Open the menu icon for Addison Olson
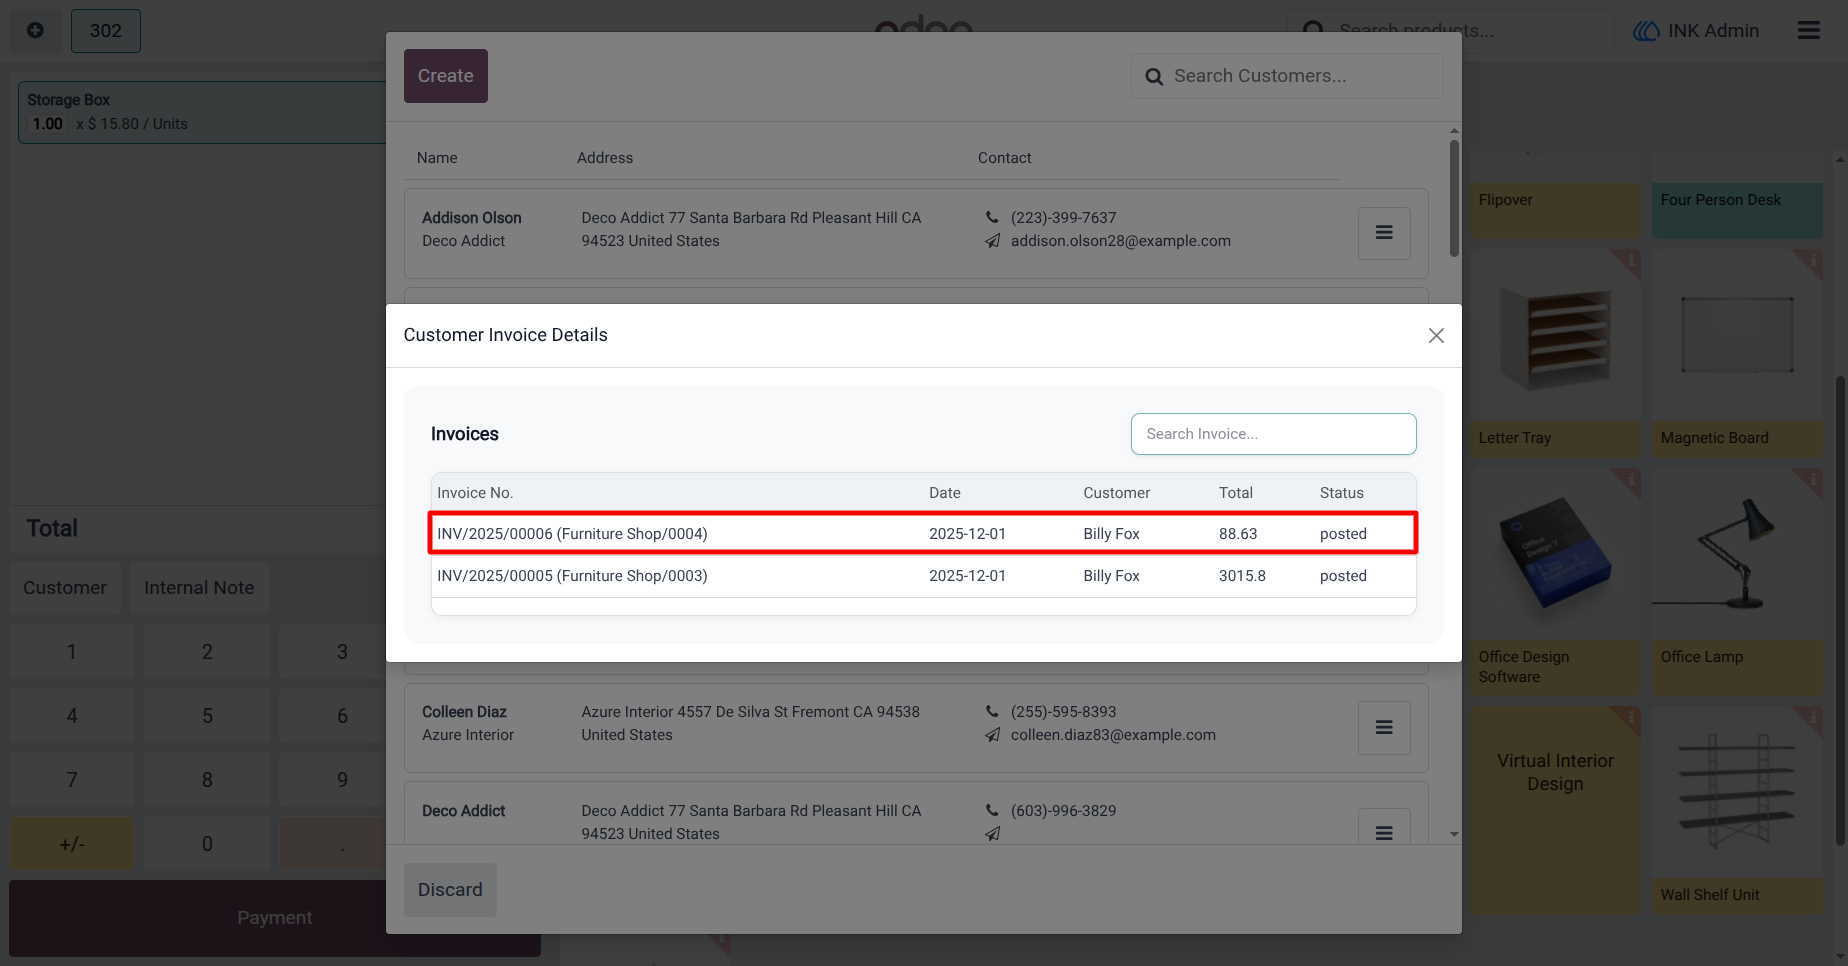This screenshot has width=1848, height=966. (1384, 233)
